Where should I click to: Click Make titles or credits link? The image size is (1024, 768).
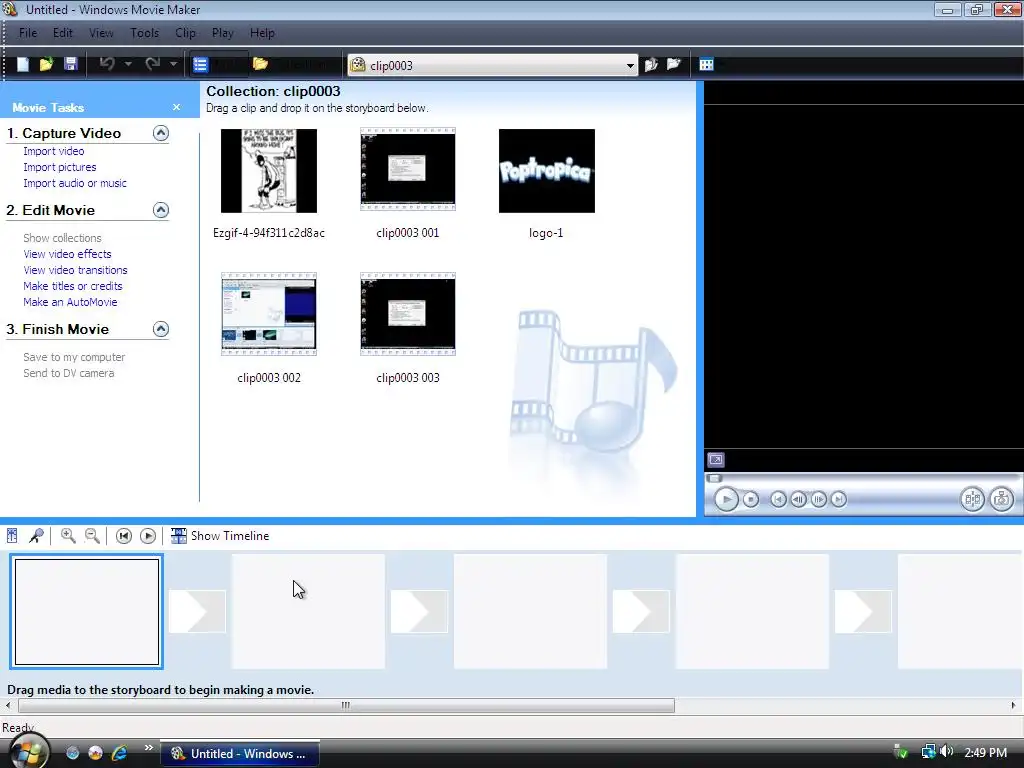coord(72,286)
